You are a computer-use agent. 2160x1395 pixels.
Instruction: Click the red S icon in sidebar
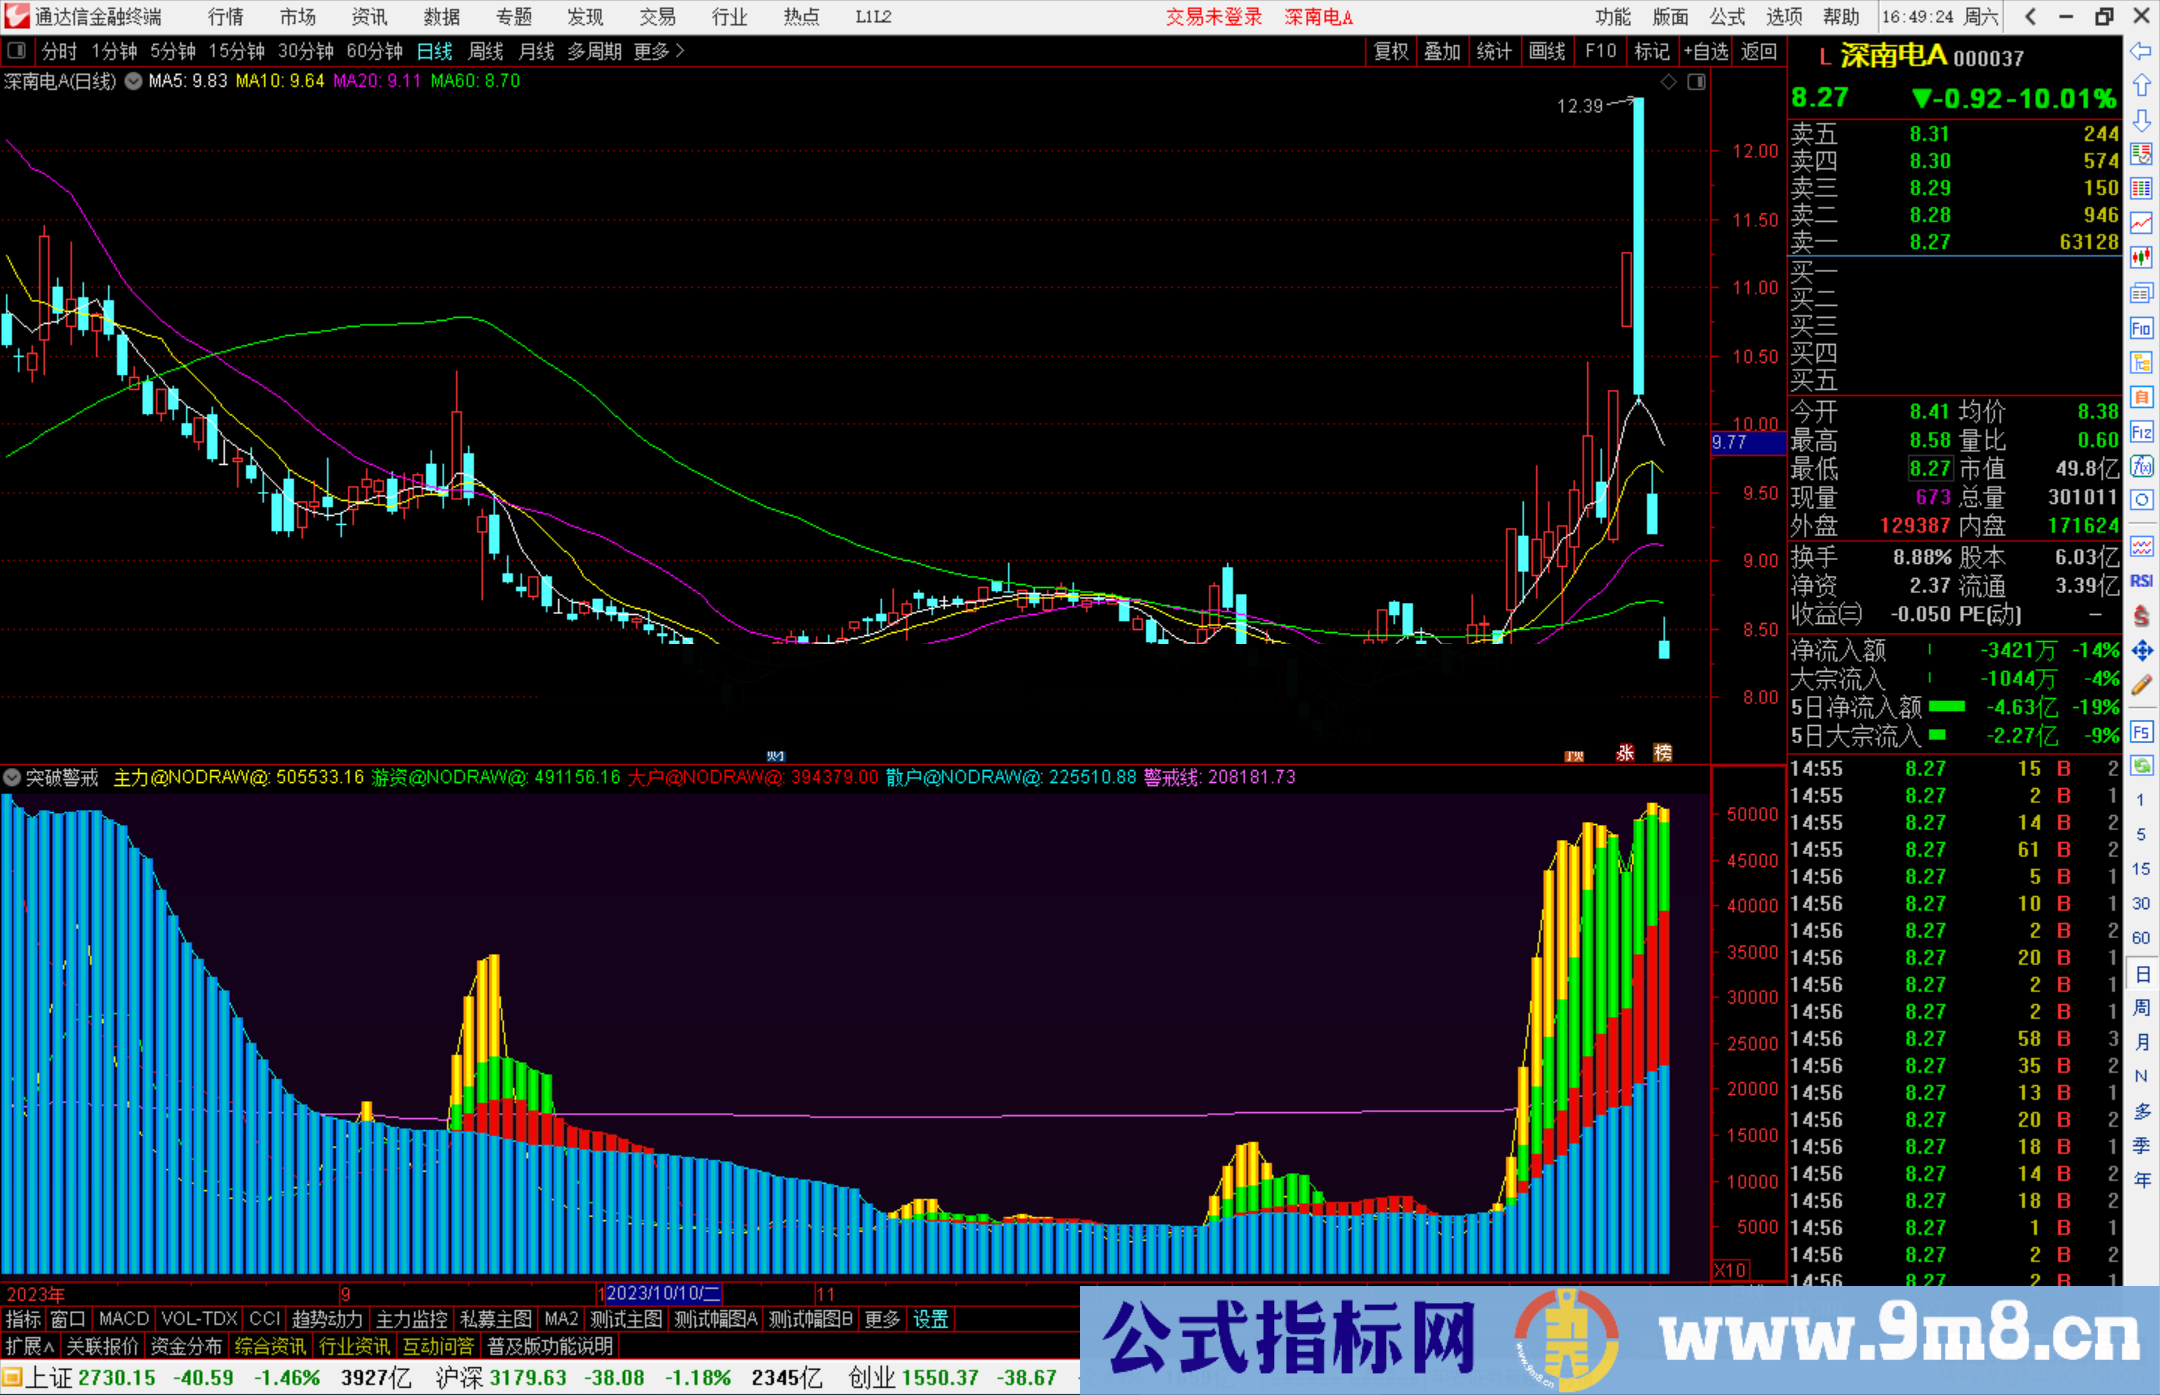coord(2141,616)
